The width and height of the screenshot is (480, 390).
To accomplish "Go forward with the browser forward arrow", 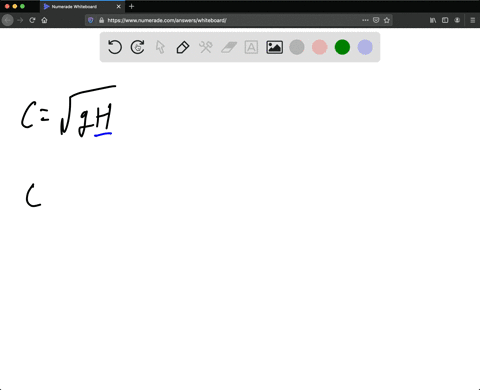I will (20, 20).
